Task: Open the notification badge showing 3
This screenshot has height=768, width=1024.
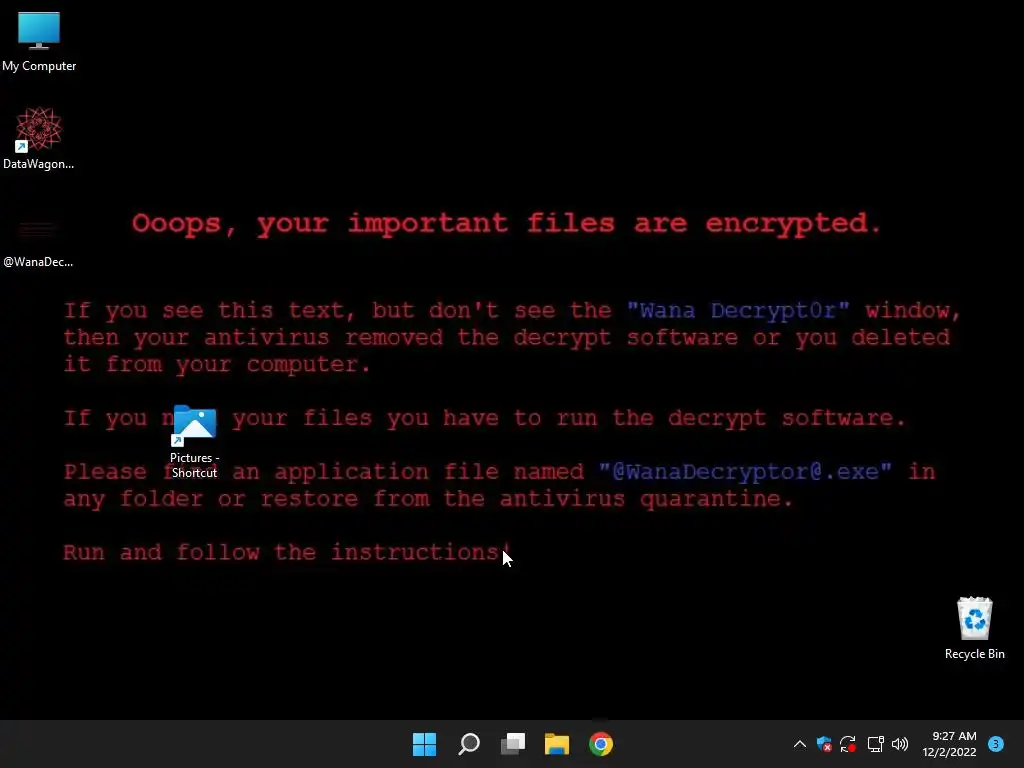Action: (x=996, y=744)
